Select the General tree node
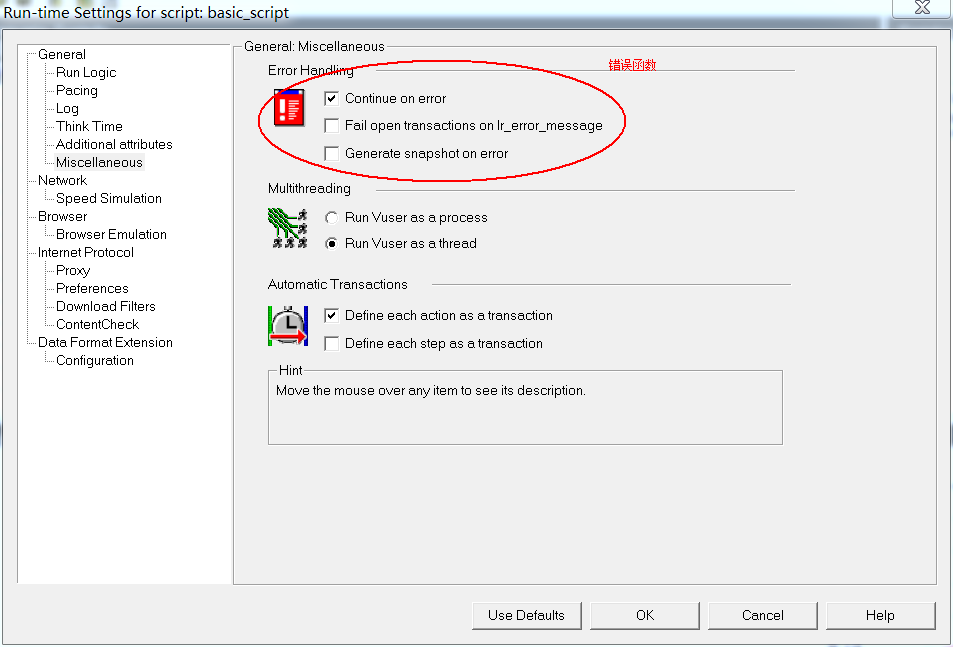The width and height of the screenshot is (953, 647). (62, 54)
